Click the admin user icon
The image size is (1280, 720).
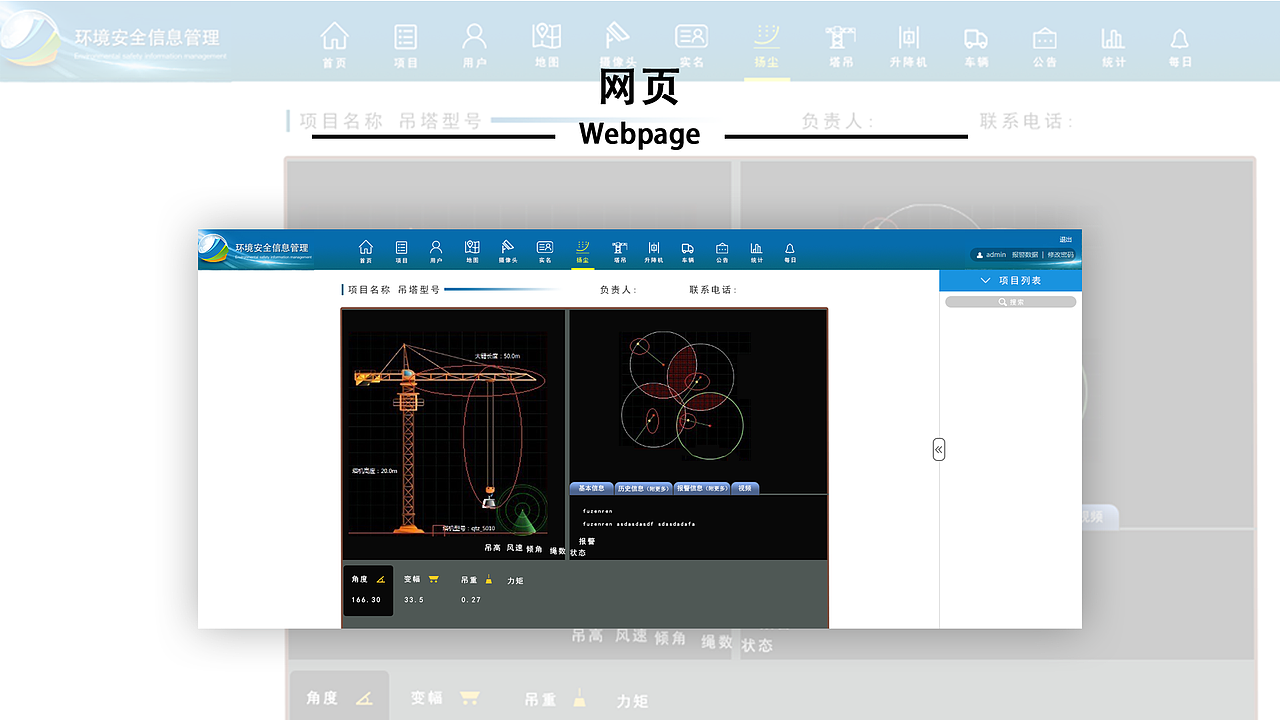coord(980,255)
